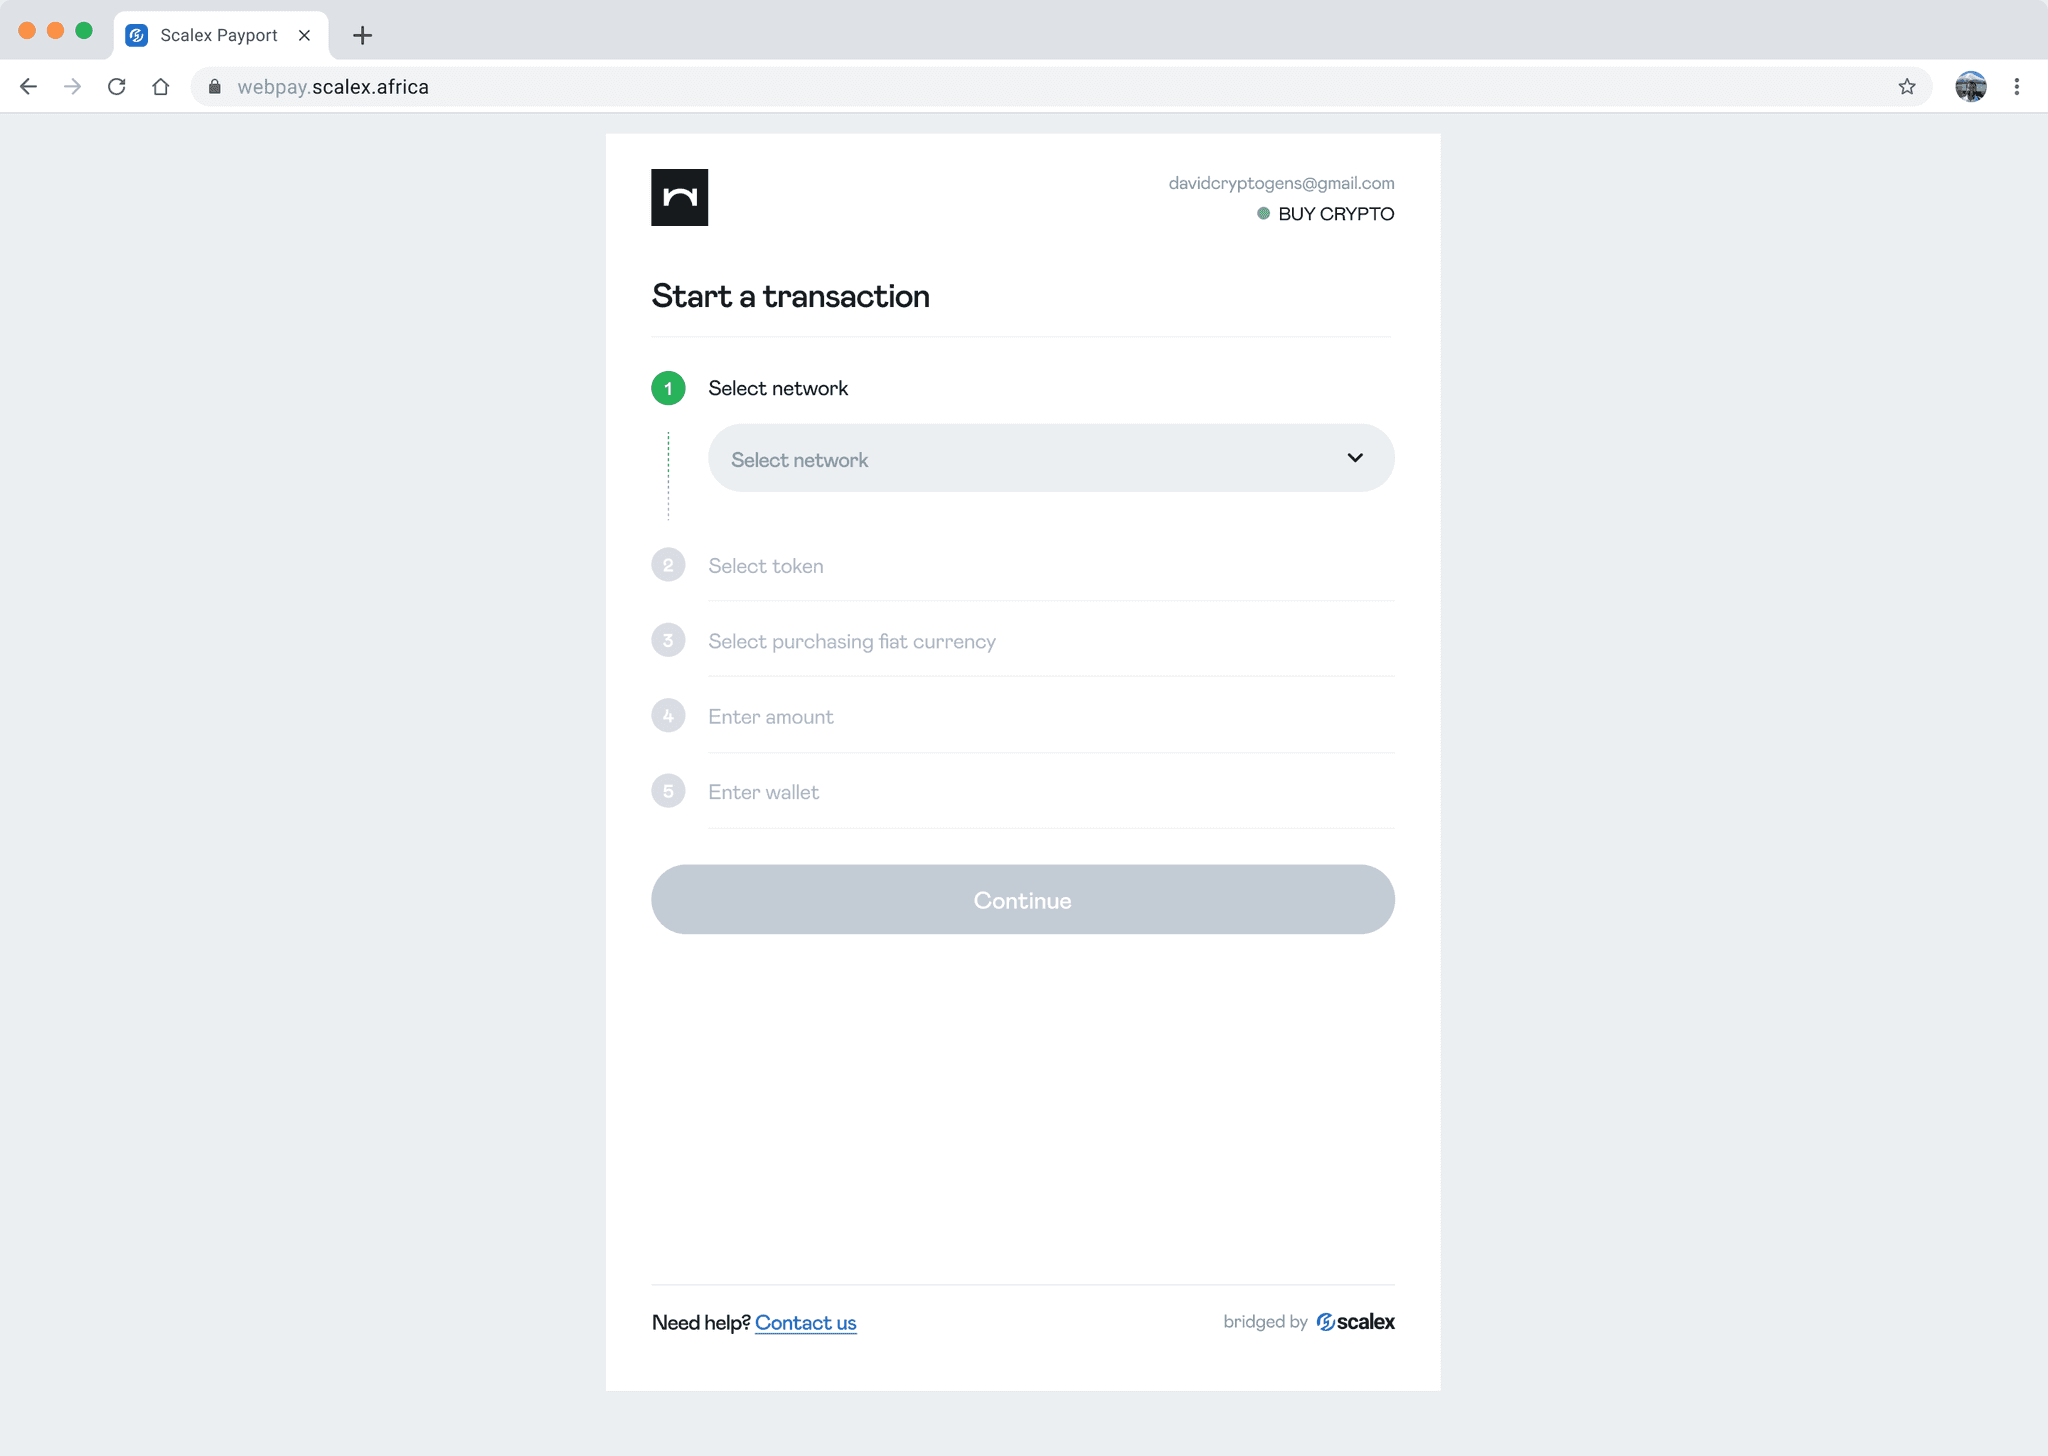
Task: Open a new browser tab
Action: point(363,36)
